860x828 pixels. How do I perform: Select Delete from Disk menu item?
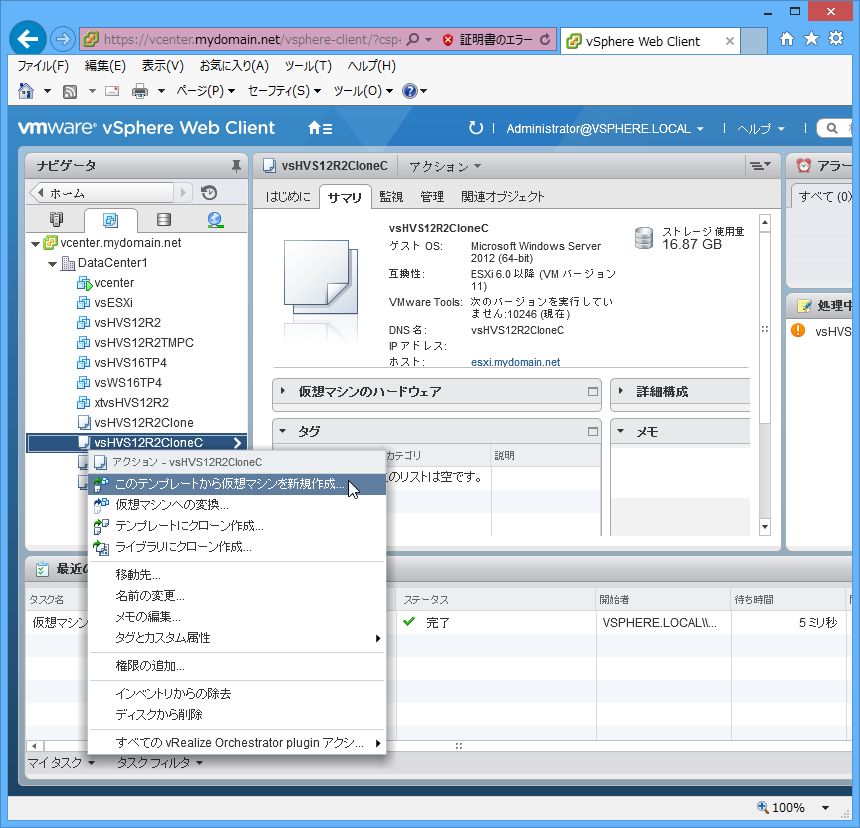tap(237, 714)
